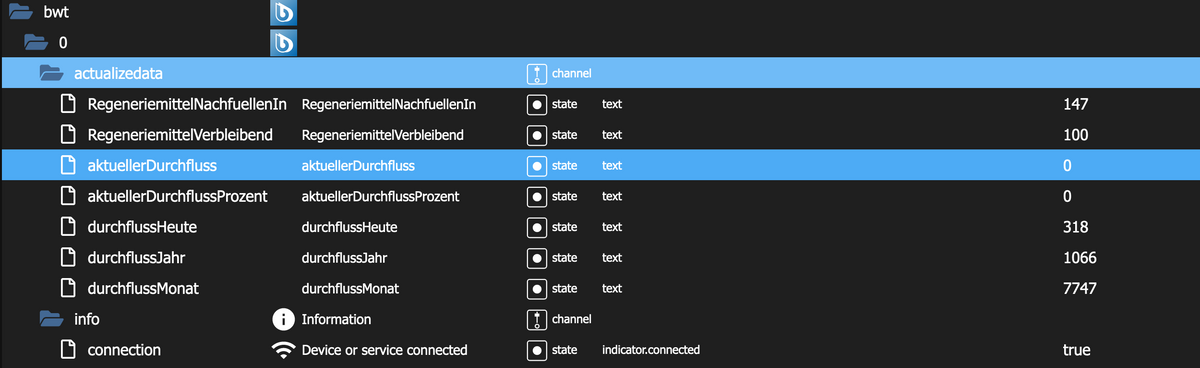Click the file icon of RegeneriemittelVerbleibend
Viewport: 1200px width, 368px height.
pyautogui.click(x=69, y=134)
